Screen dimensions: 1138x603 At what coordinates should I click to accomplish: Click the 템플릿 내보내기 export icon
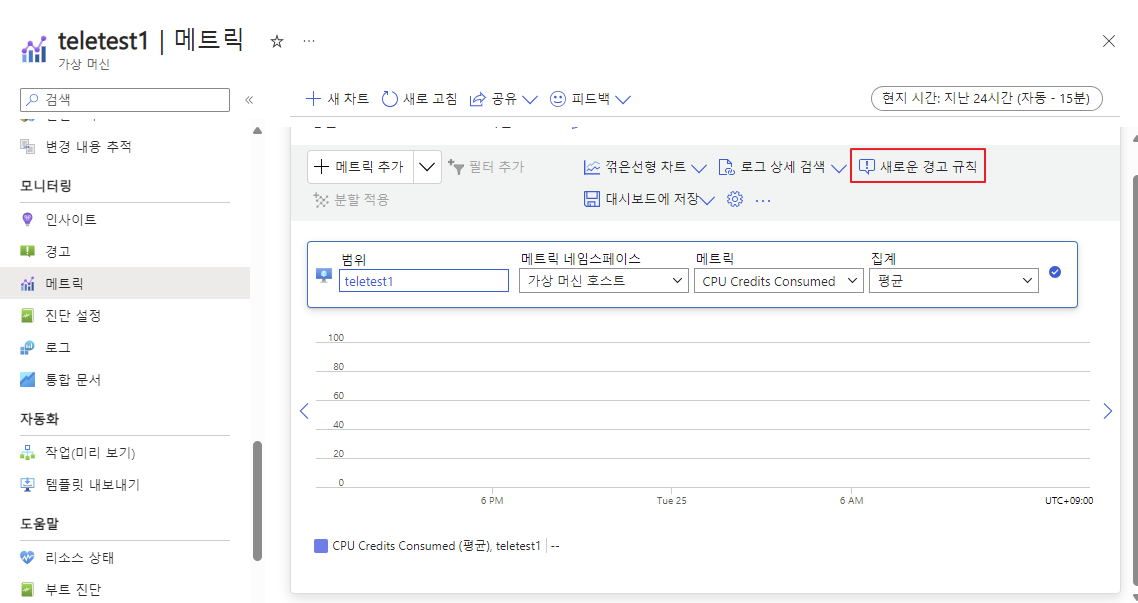[x=28, y=485]
